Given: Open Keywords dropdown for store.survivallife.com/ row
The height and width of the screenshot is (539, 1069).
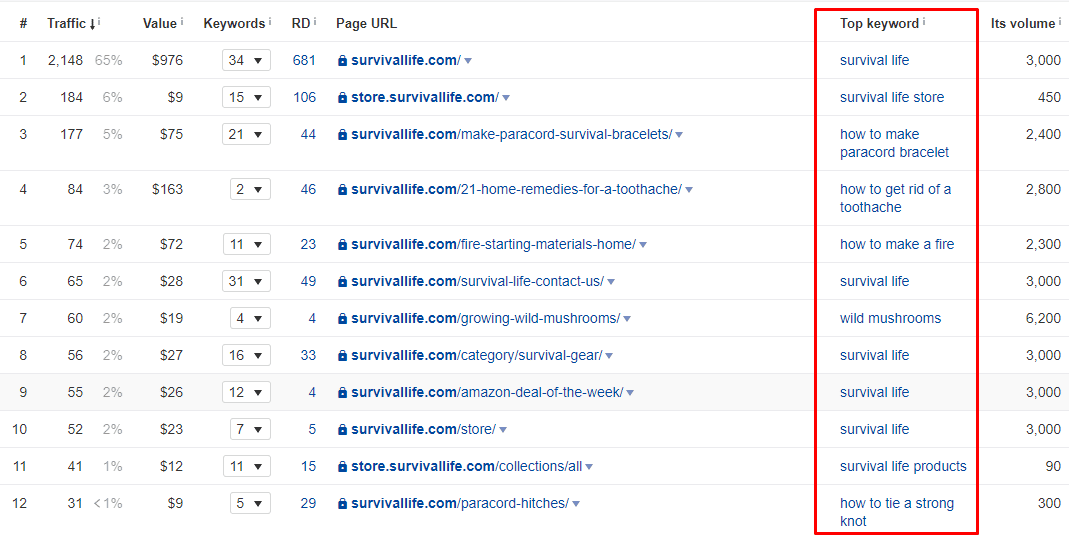Looking at the screenshot, I should 246,97.
